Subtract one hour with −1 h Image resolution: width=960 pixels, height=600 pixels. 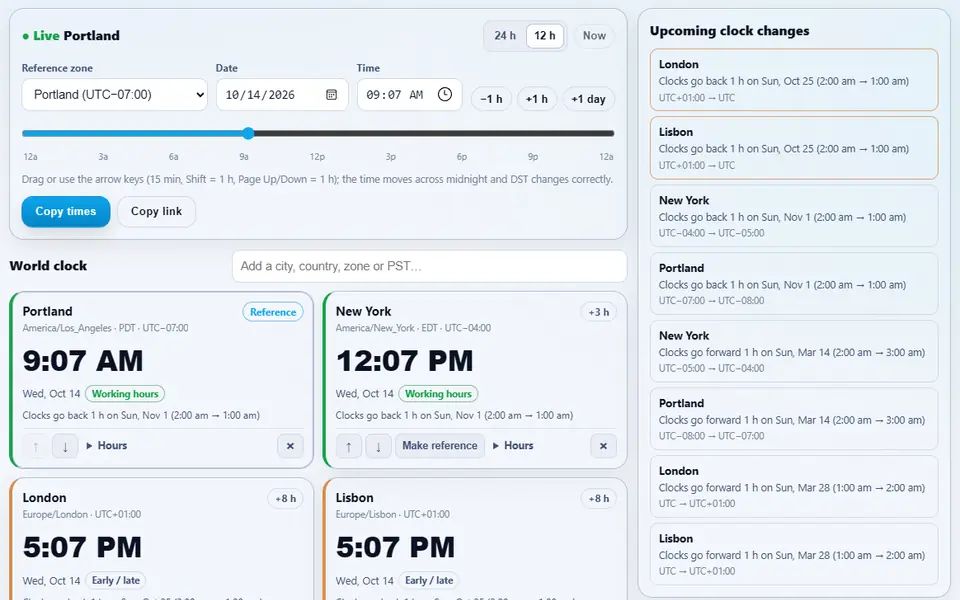[491, 99]
